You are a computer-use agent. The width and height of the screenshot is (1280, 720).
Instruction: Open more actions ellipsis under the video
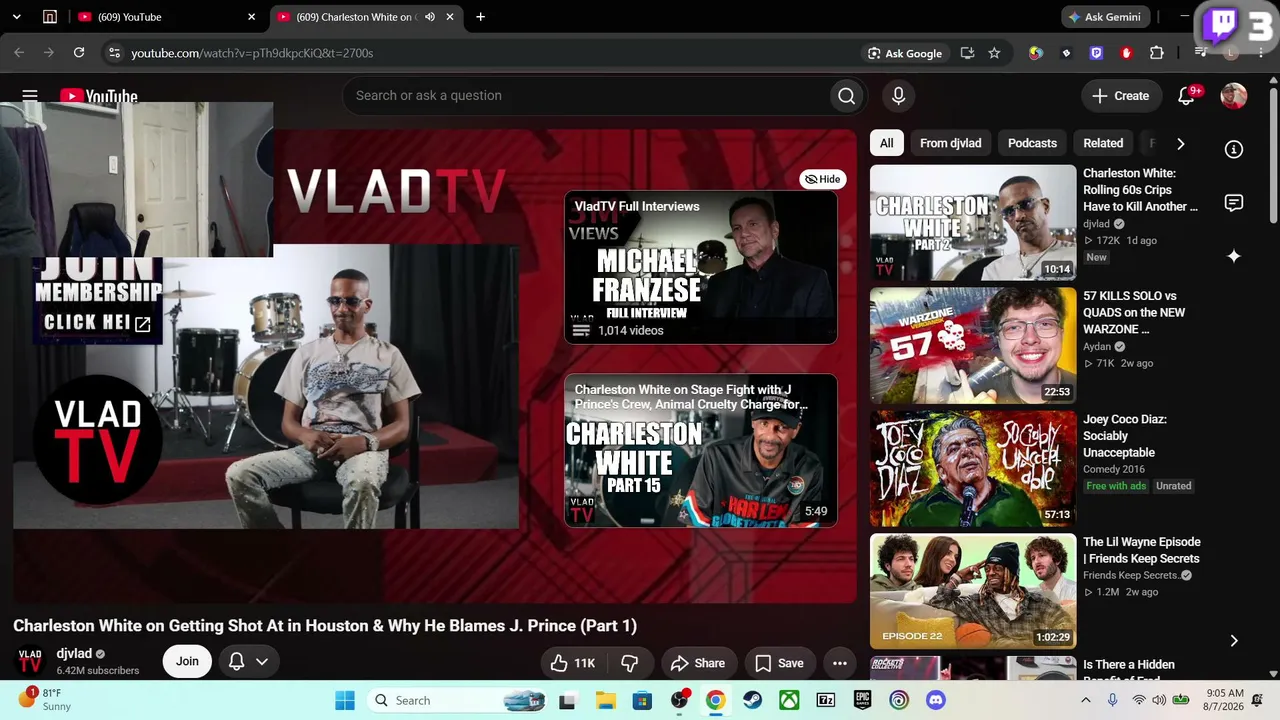pos(840,663)
